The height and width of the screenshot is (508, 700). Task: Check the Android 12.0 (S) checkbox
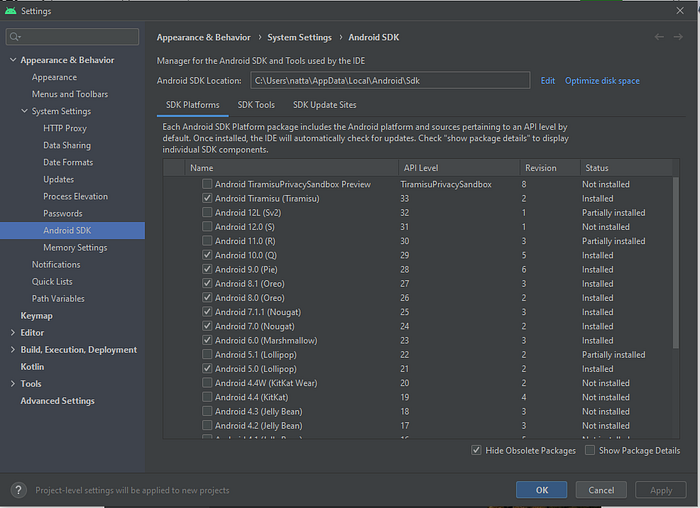[x=207, y=227]
